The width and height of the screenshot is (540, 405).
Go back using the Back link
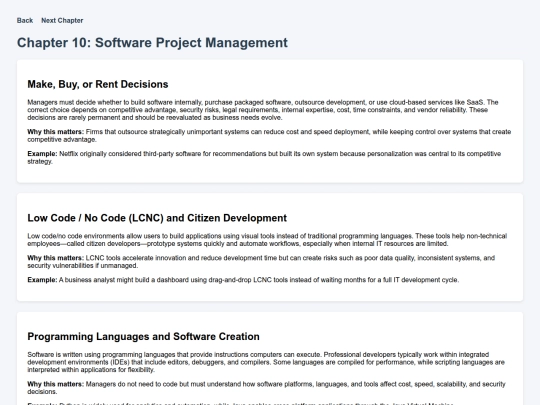tap(25, 20)
